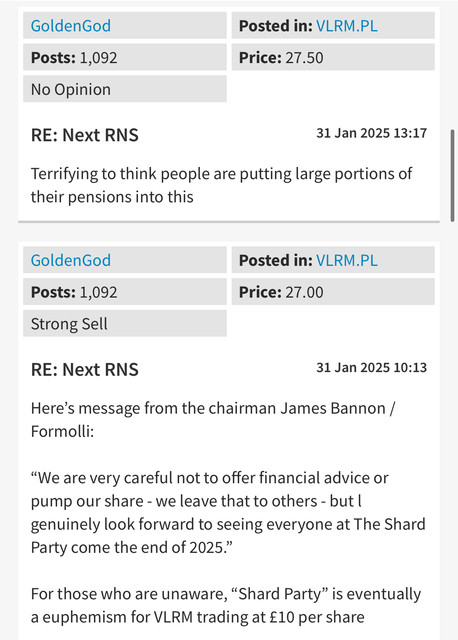Select the Strong Sell label

tap(125, 324)
